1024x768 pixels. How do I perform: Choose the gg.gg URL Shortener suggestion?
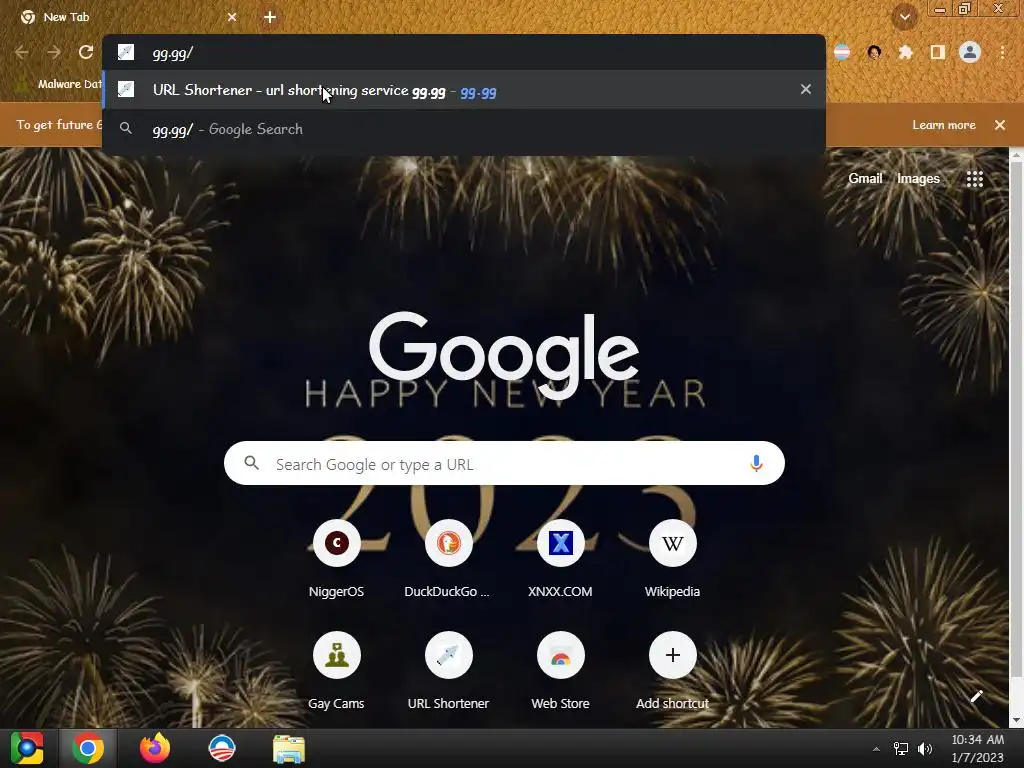click(464, 89)
